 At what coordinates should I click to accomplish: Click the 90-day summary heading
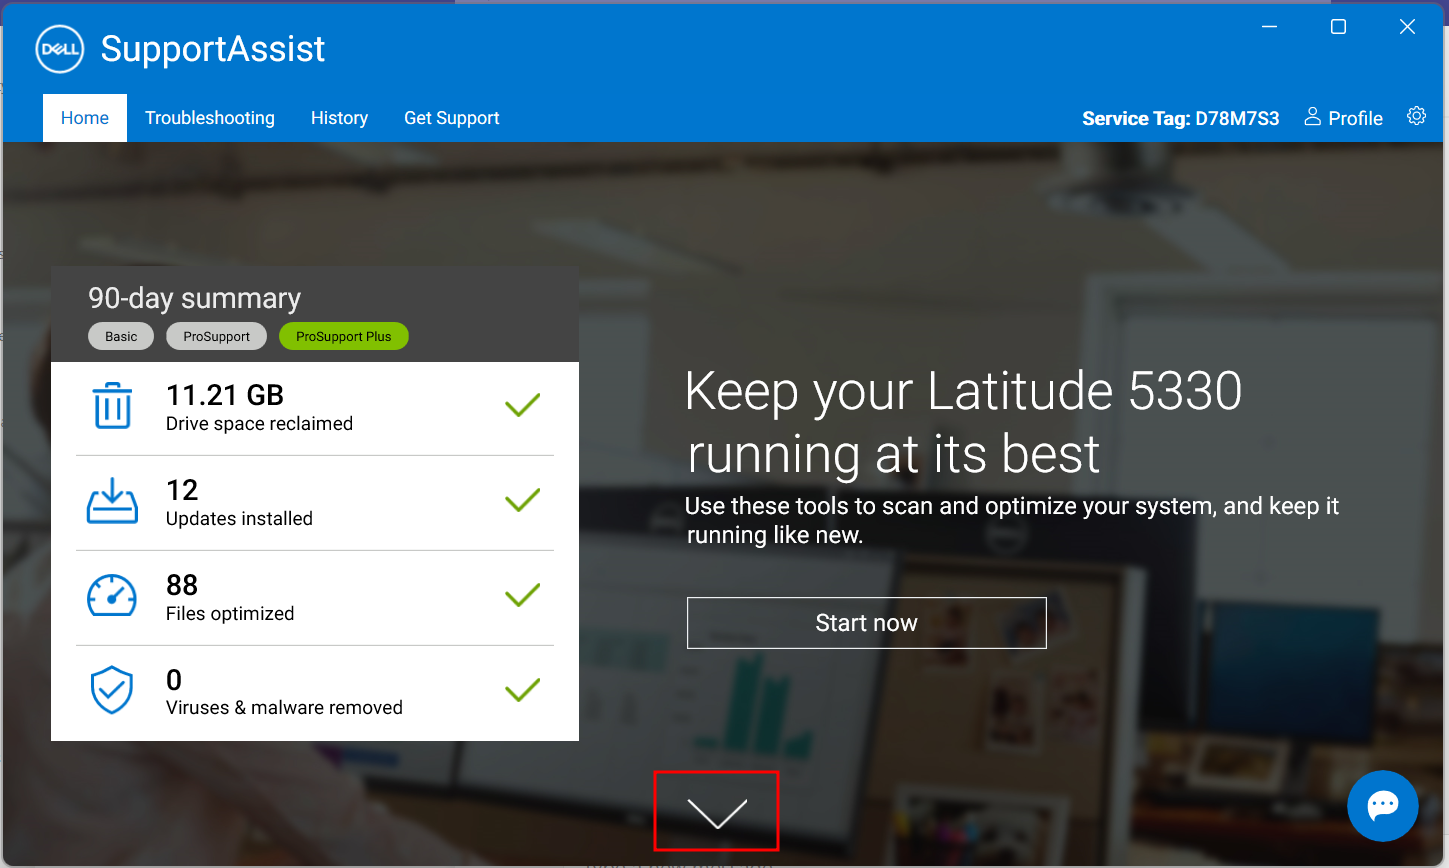[x=194, y=298]
